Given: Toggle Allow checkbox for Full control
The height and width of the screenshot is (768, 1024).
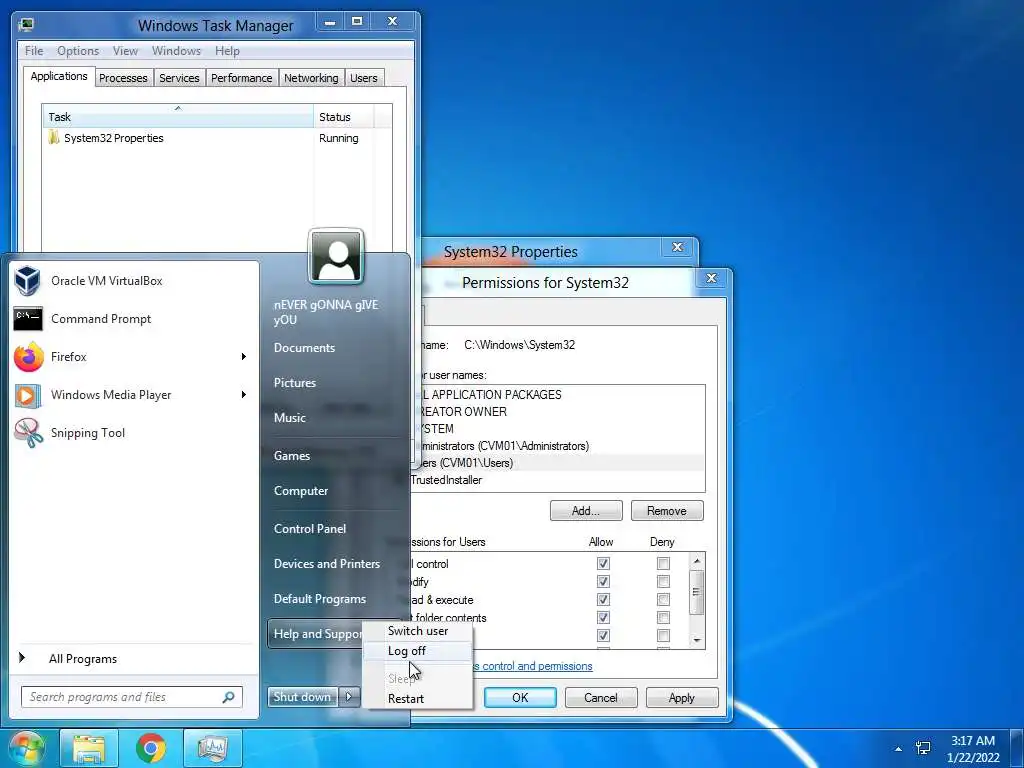Looking at the screenshot, I should (603, 564).
